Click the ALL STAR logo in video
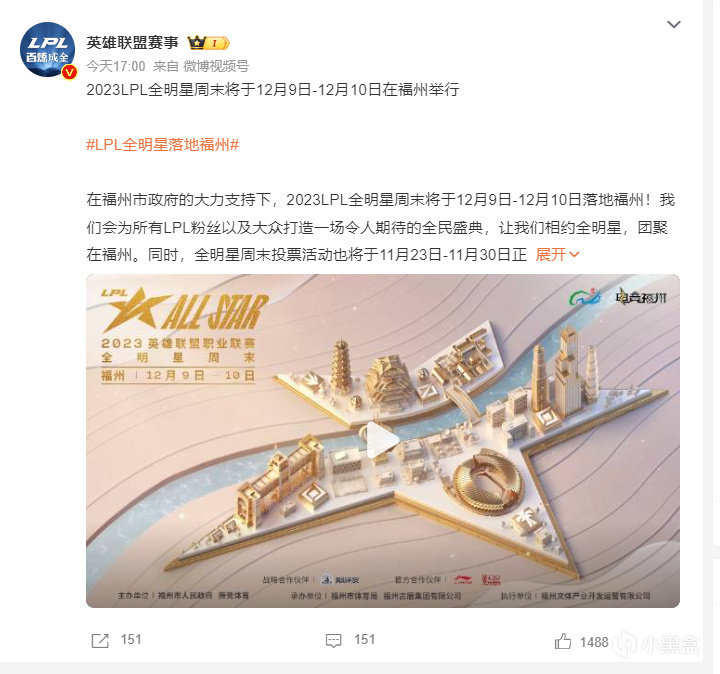This screenshot has height=674, width=720. (185, 309)
